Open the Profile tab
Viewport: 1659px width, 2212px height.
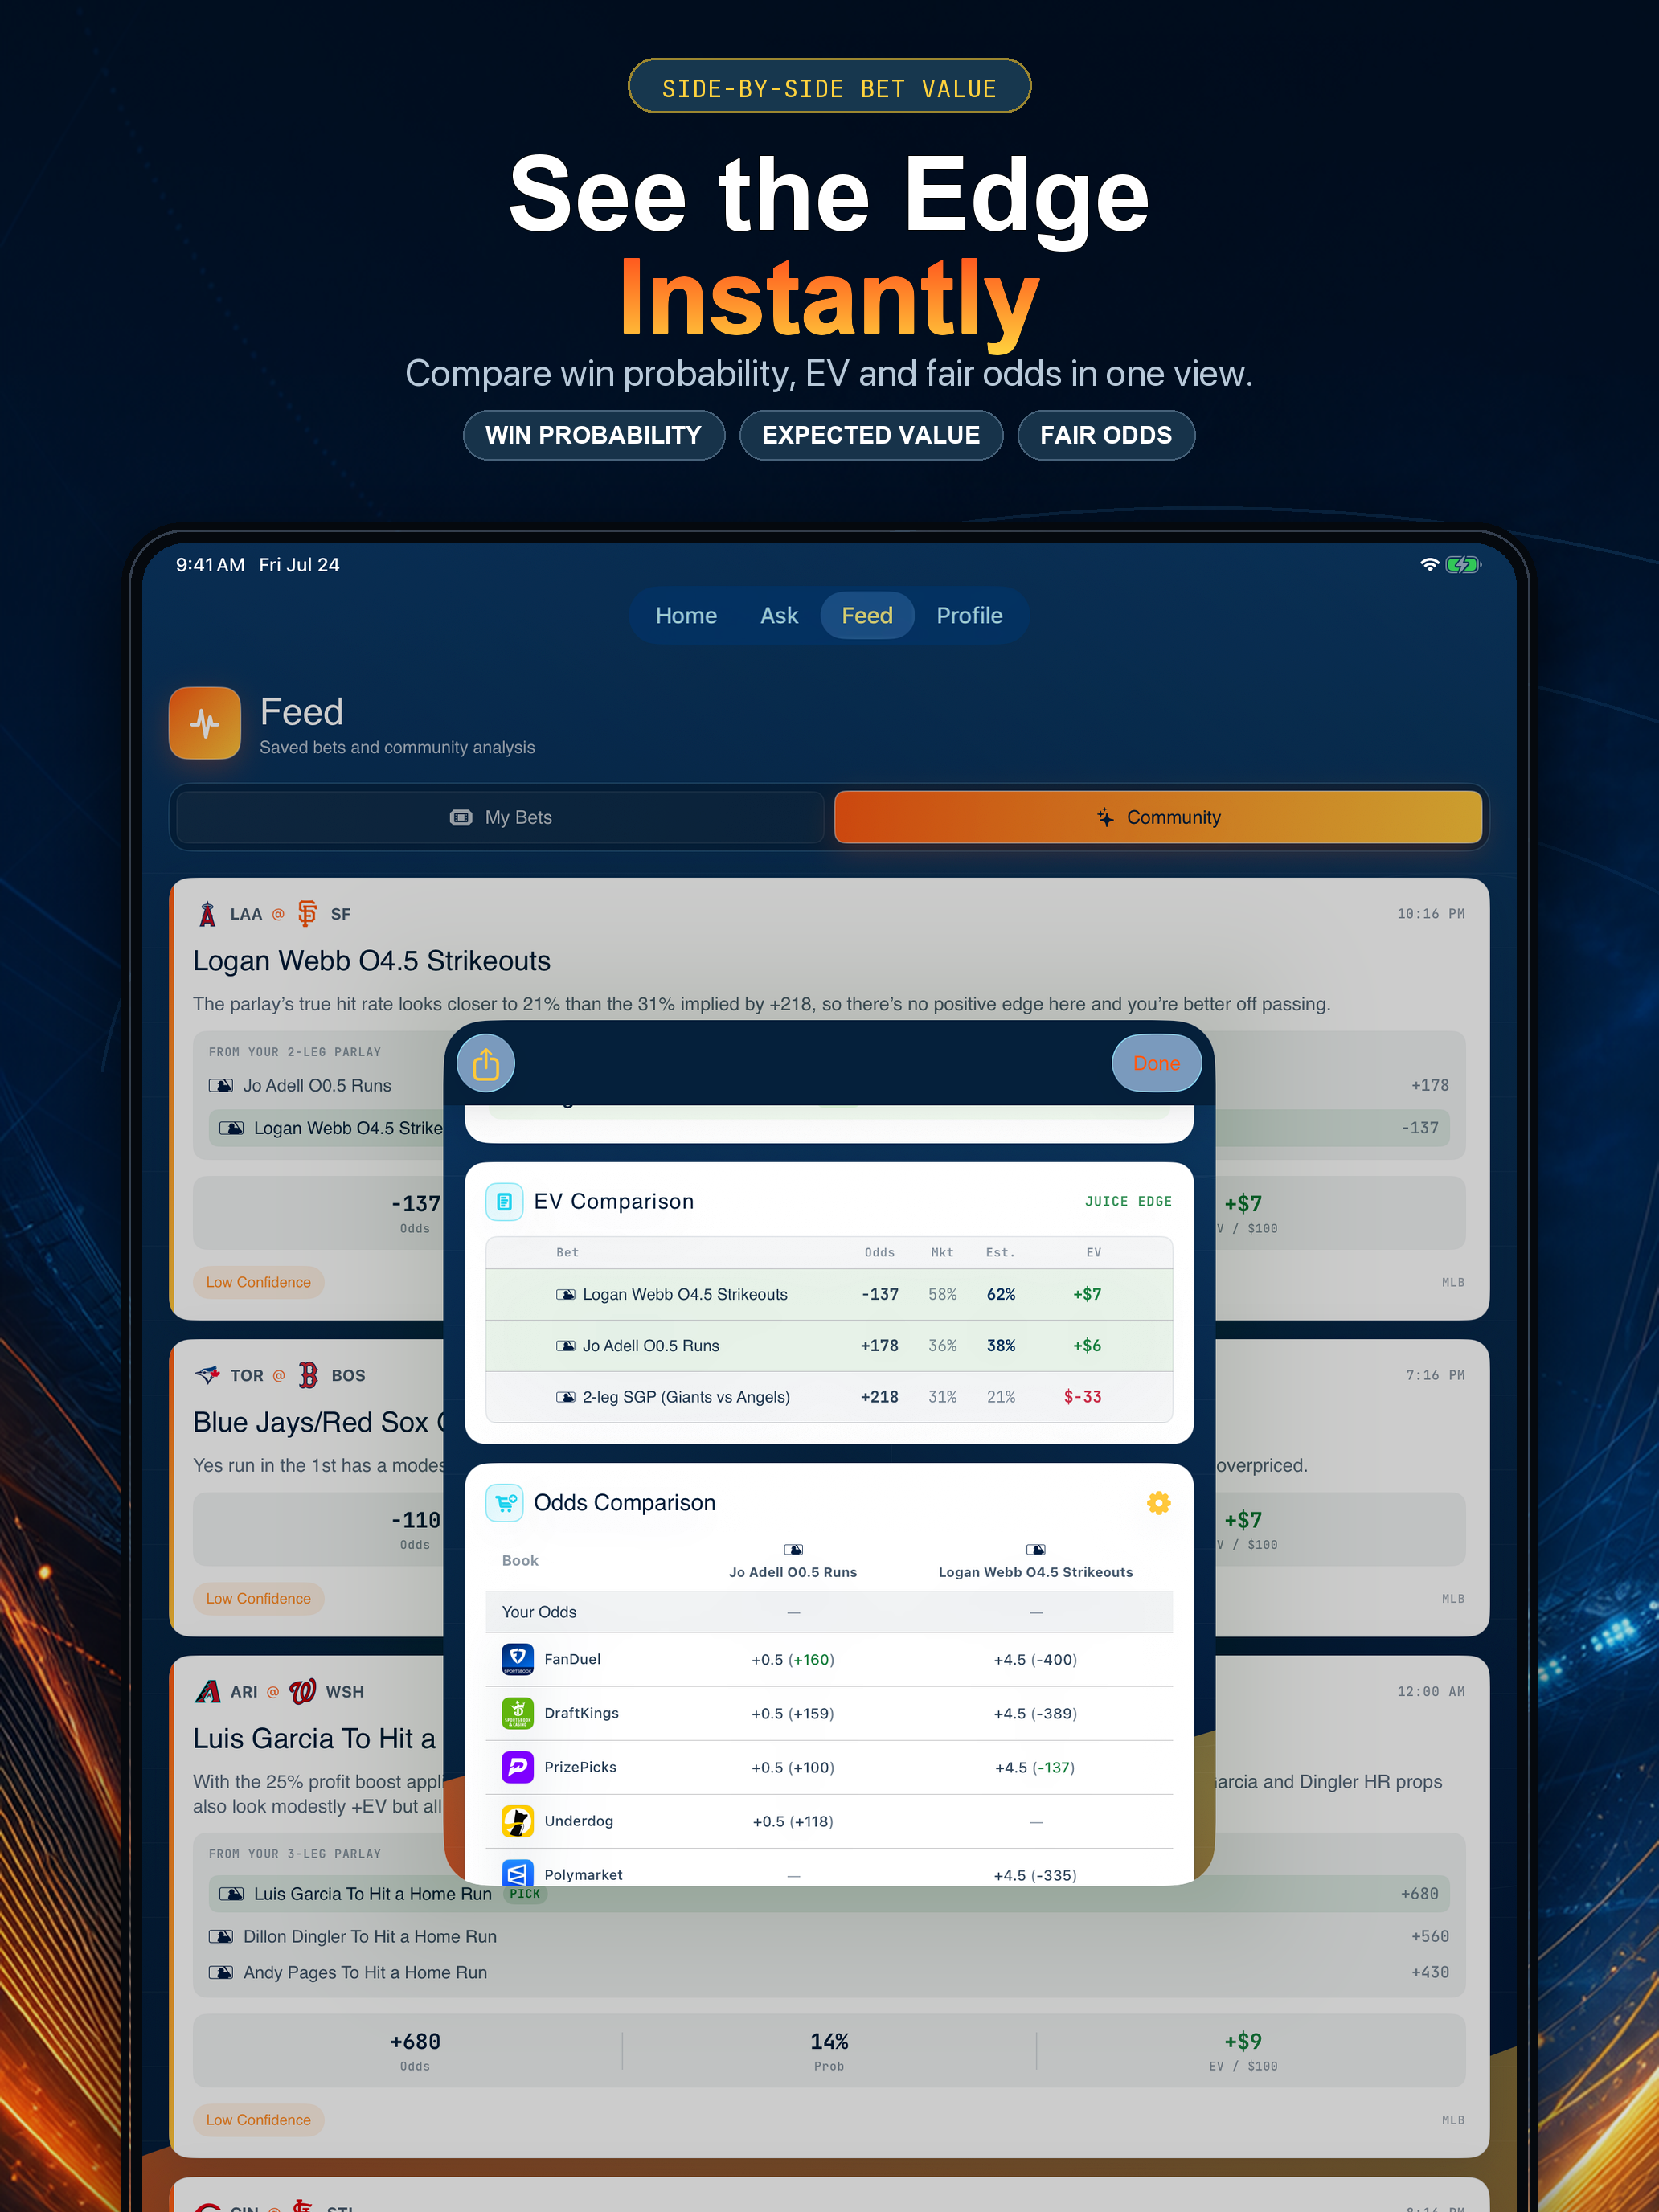tap(969, 616)
